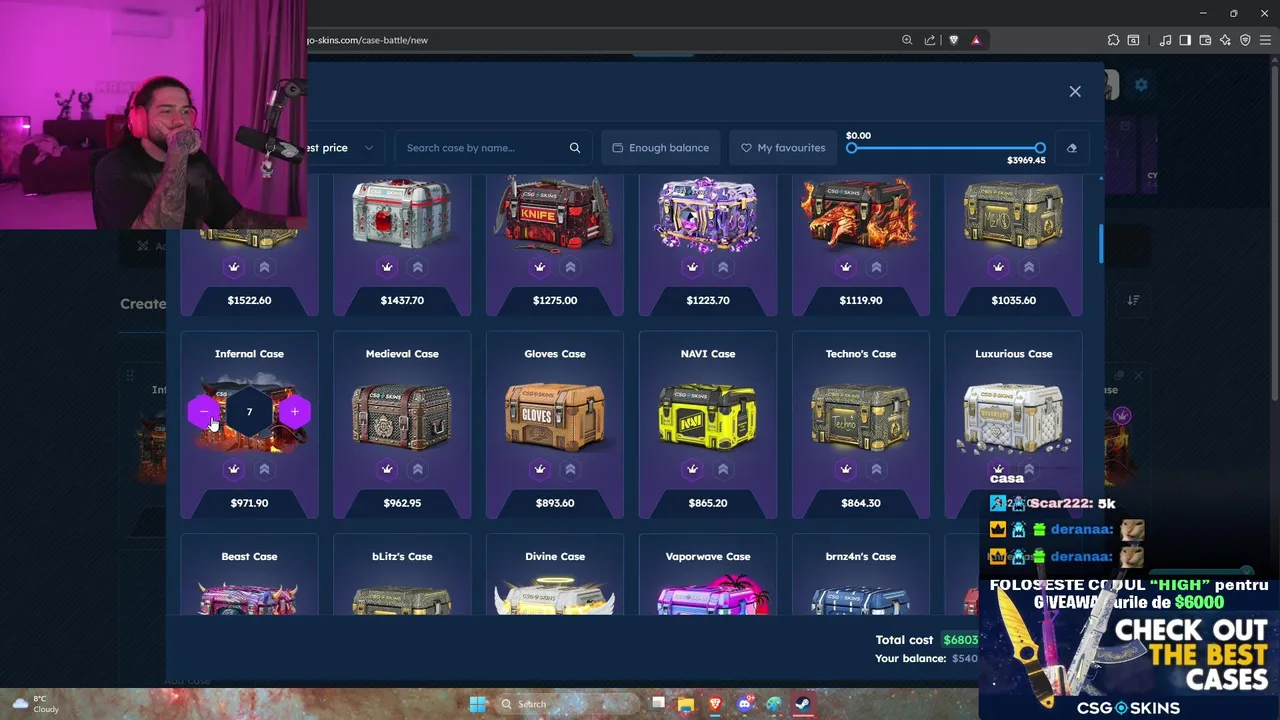
Task: Open Steam from the taskbar
Action: point(802,704)
